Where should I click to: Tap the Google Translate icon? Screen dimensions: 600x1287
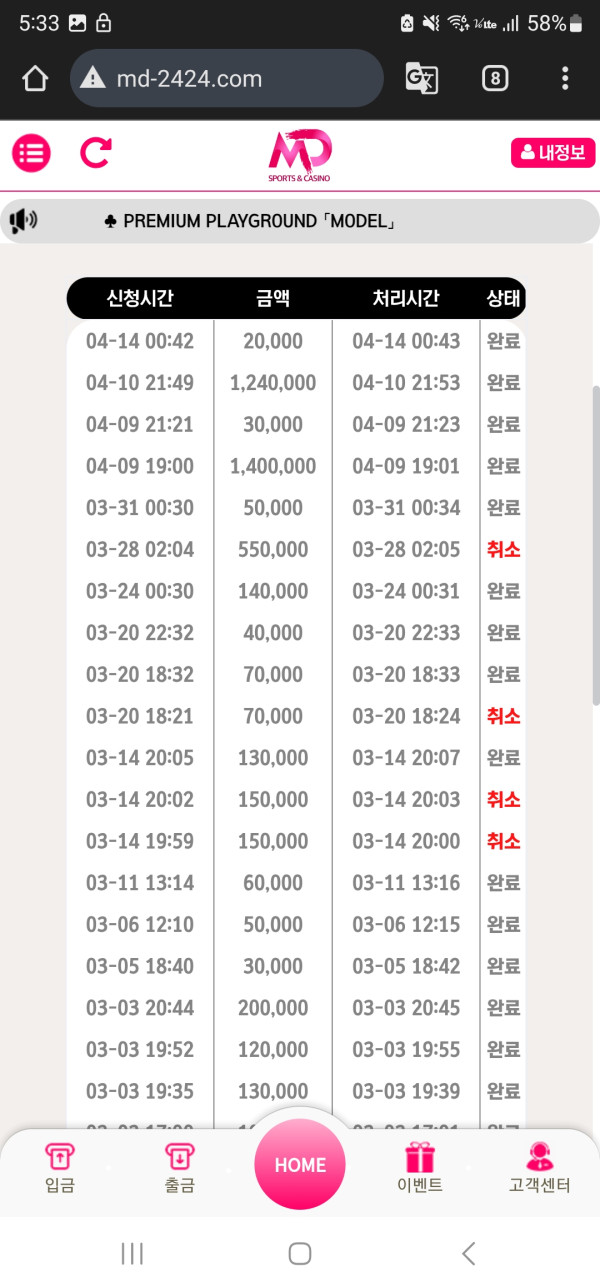point(421,78)
